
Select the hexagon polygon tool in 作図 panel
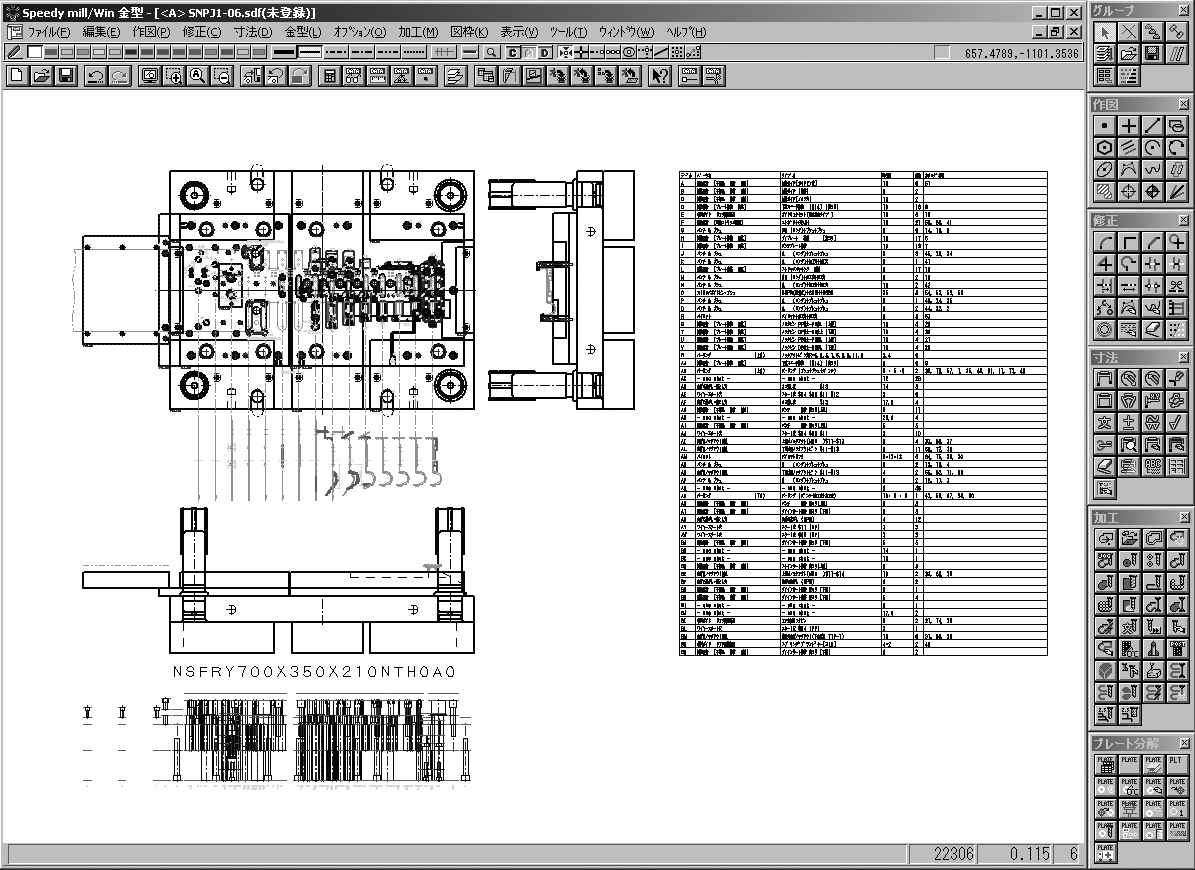1104,148
